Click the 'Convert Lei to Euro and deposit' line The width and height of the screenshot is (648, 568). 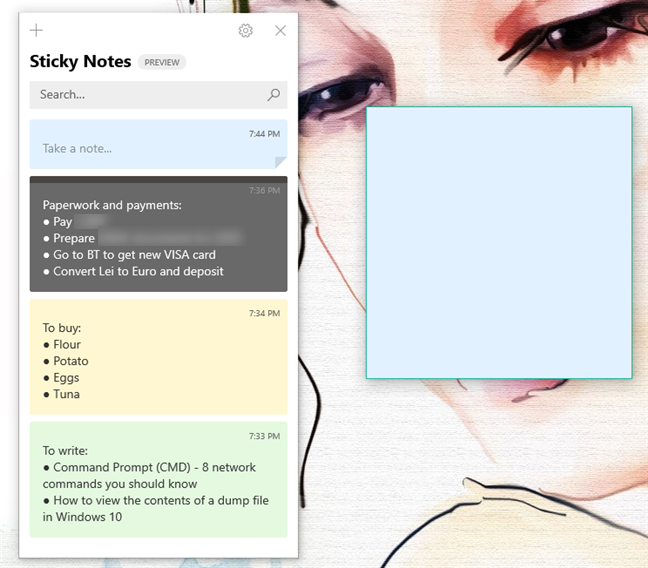coord(138,271)
